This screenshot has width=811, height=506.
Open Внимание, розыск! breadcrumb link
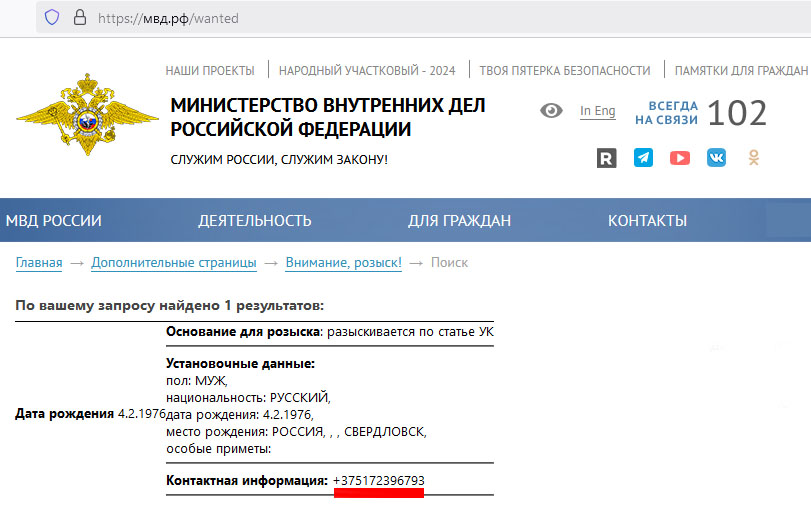tap(343, 263)
